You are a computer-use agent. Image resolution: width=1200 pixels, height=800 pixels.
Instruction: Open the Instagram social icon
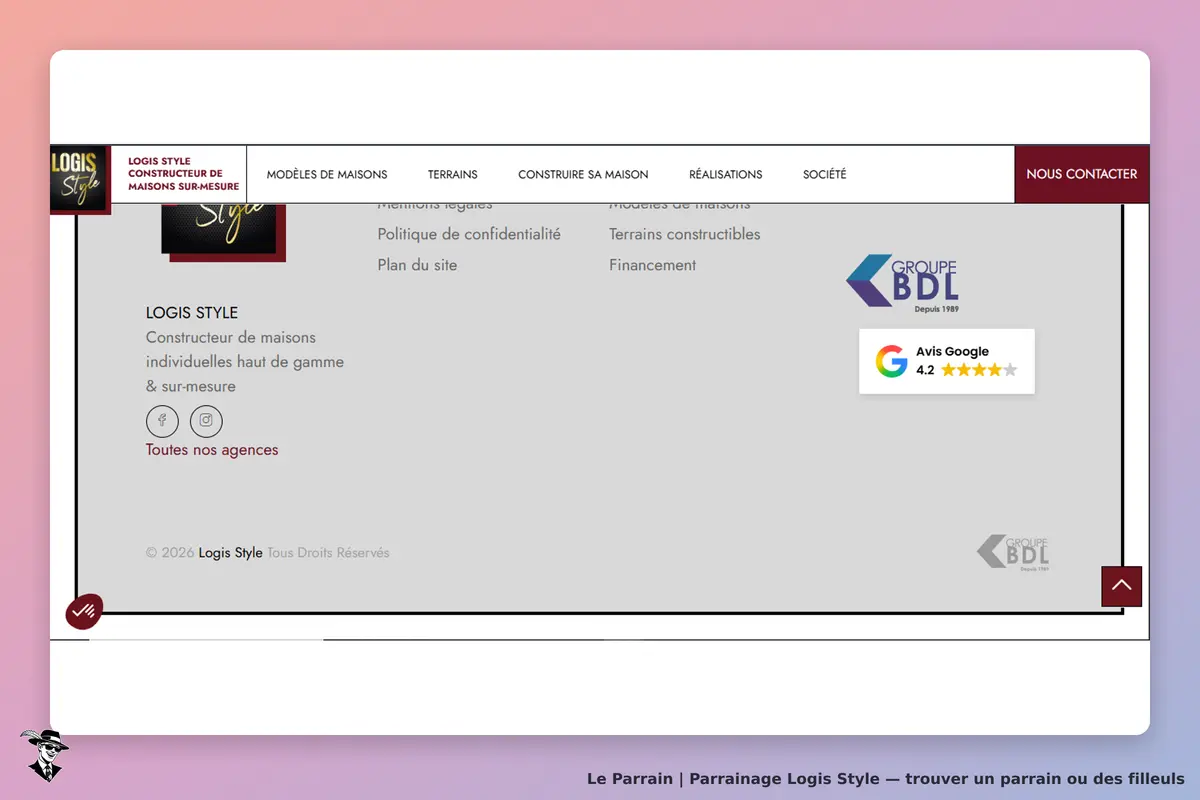pyautogui.click(x=206, y=421)
